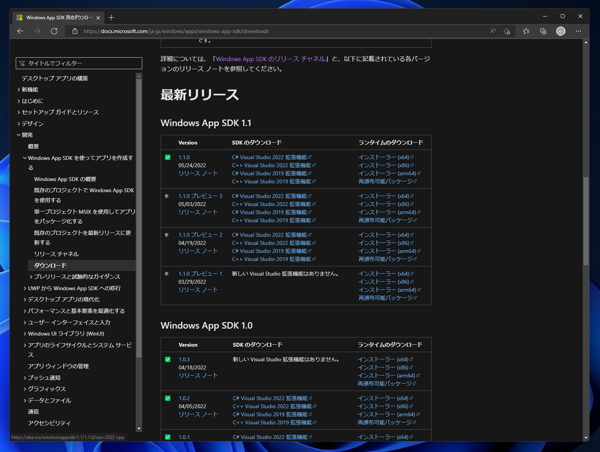This screenshot has height=452, width=600.
Task: Open 1.1.0 プレビュー 1 version link
Action: [200, 274]
